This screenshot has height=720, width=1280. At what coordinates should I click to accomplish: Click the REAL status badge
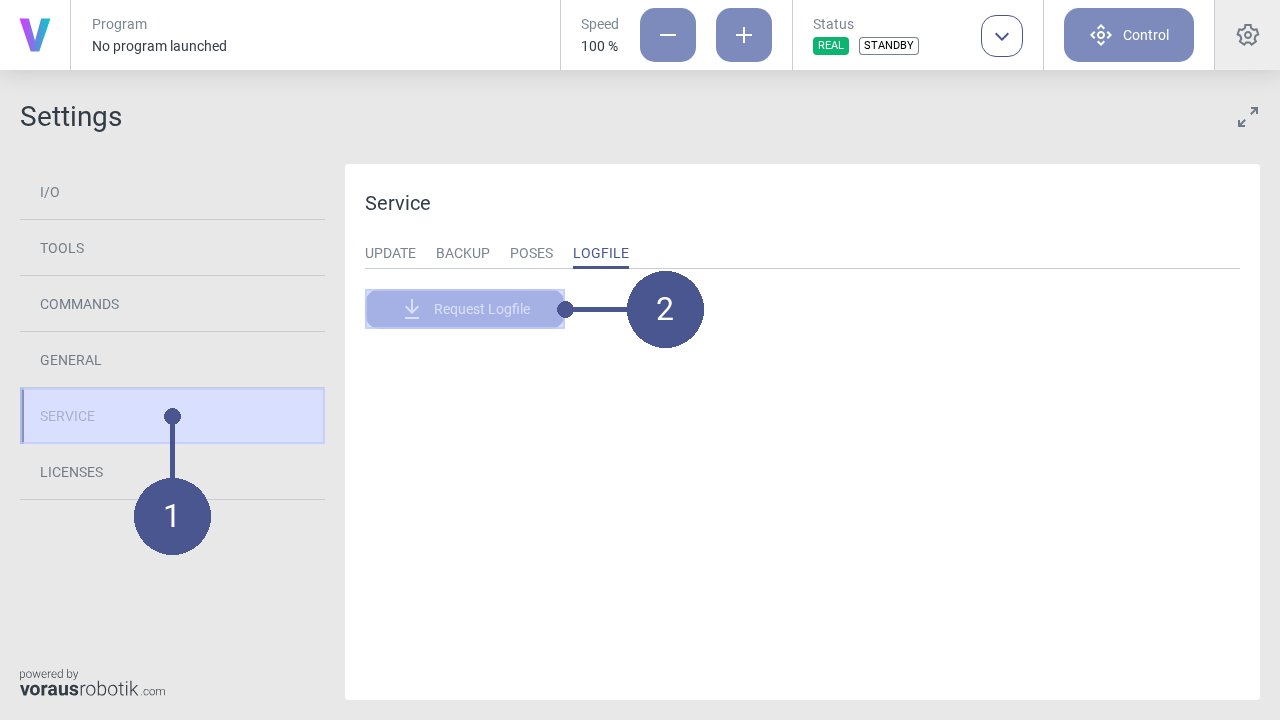[x=831, y=46]
